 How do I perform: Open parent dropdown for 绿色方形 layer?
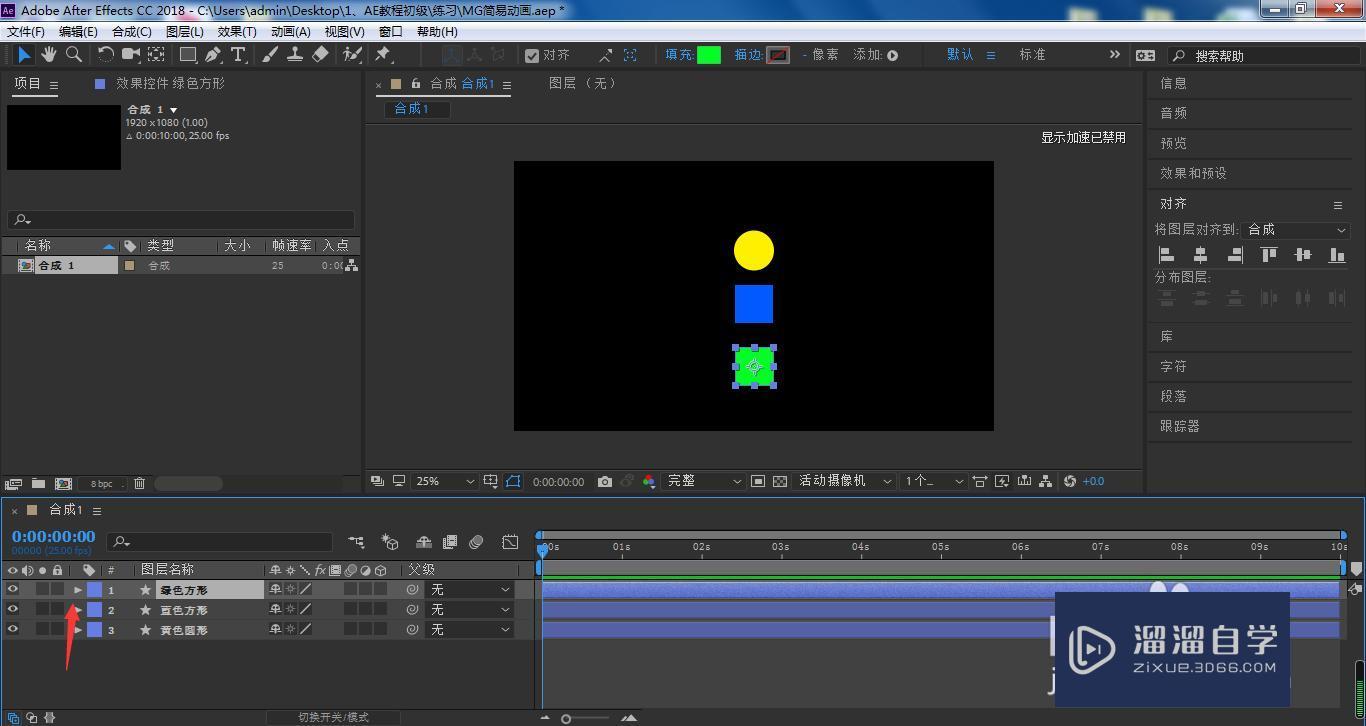pos(470,590)
